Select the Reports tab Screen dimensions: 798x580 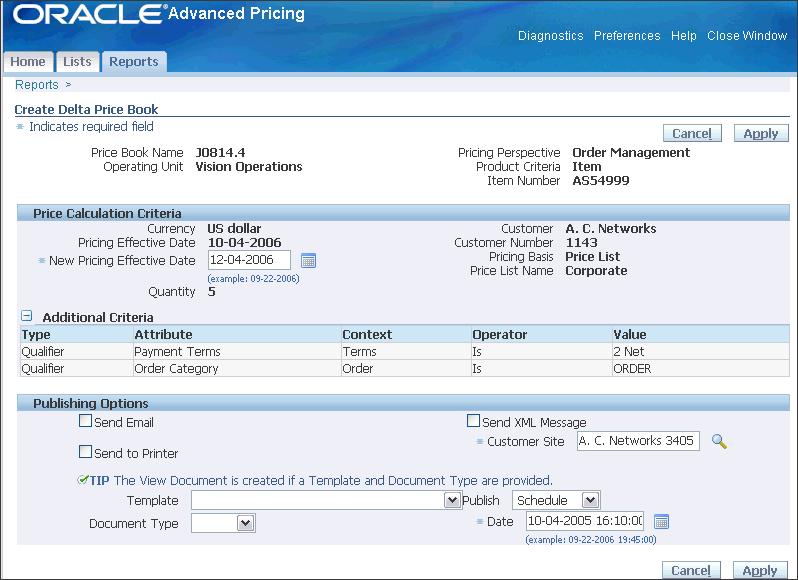point(134,62)
